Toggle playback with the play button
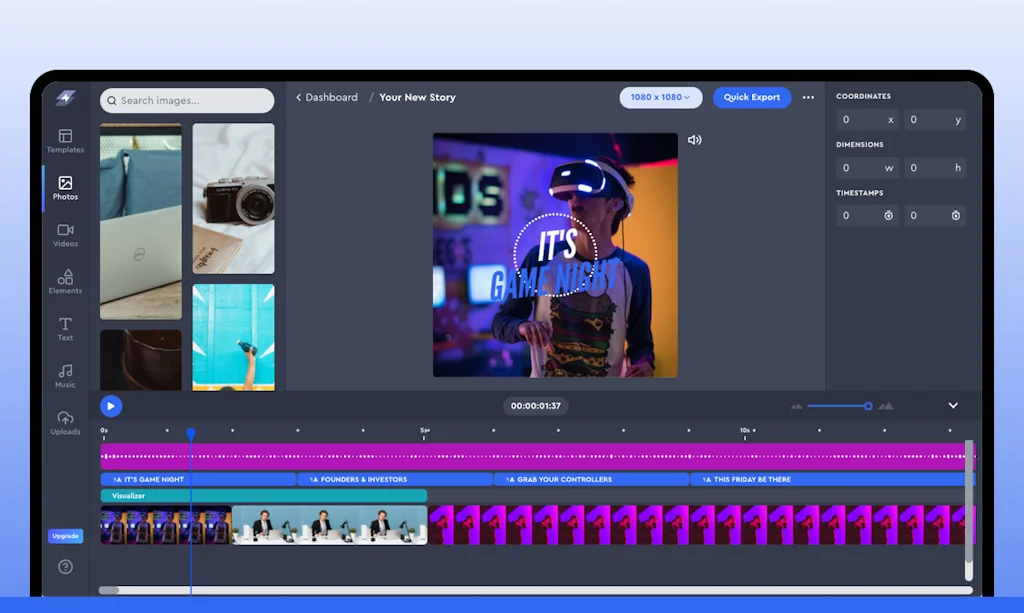 click(x=111, y=406)
